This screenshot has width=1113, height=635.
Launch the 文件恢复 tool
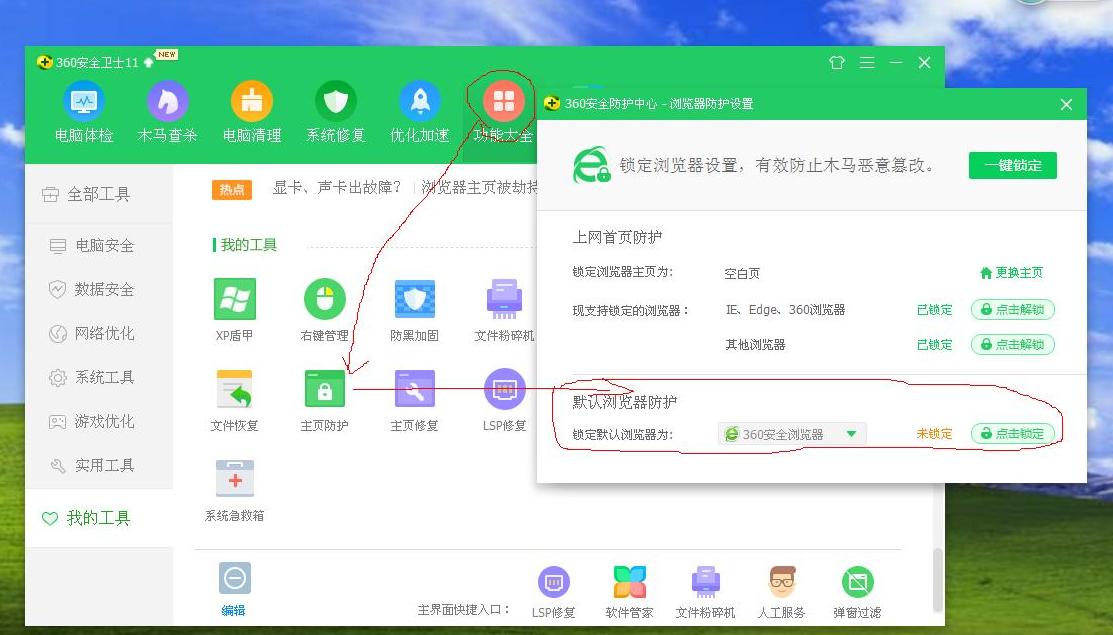tap(234, 400)
